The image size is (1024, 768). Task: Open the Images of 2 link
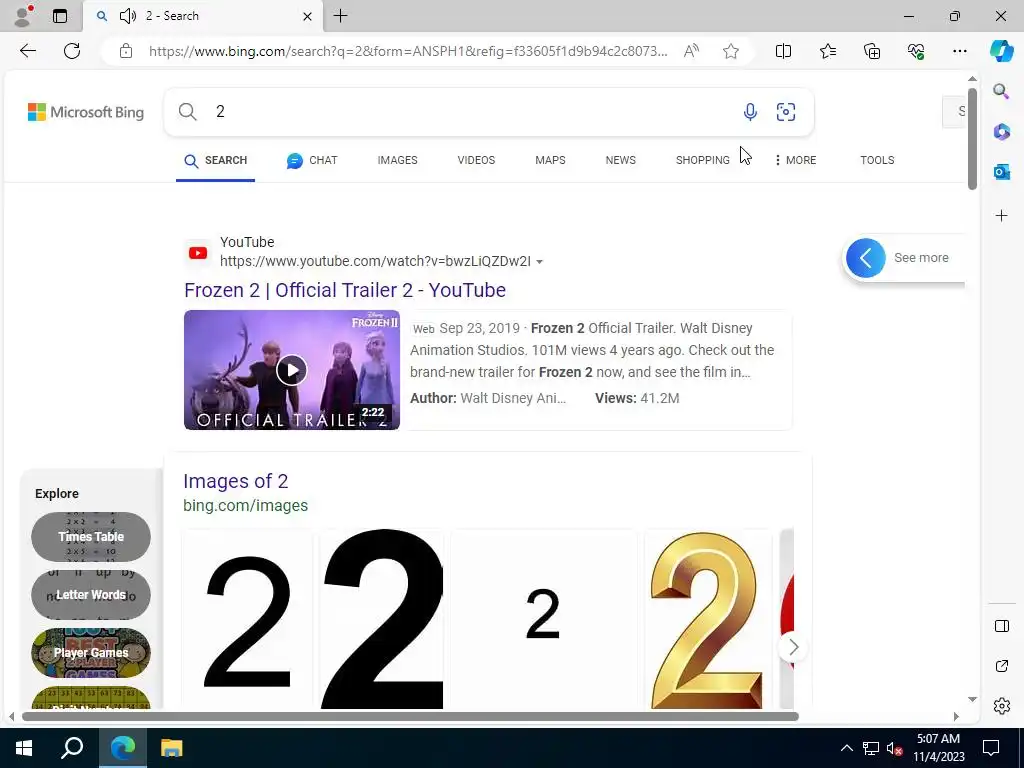point(235,481)
